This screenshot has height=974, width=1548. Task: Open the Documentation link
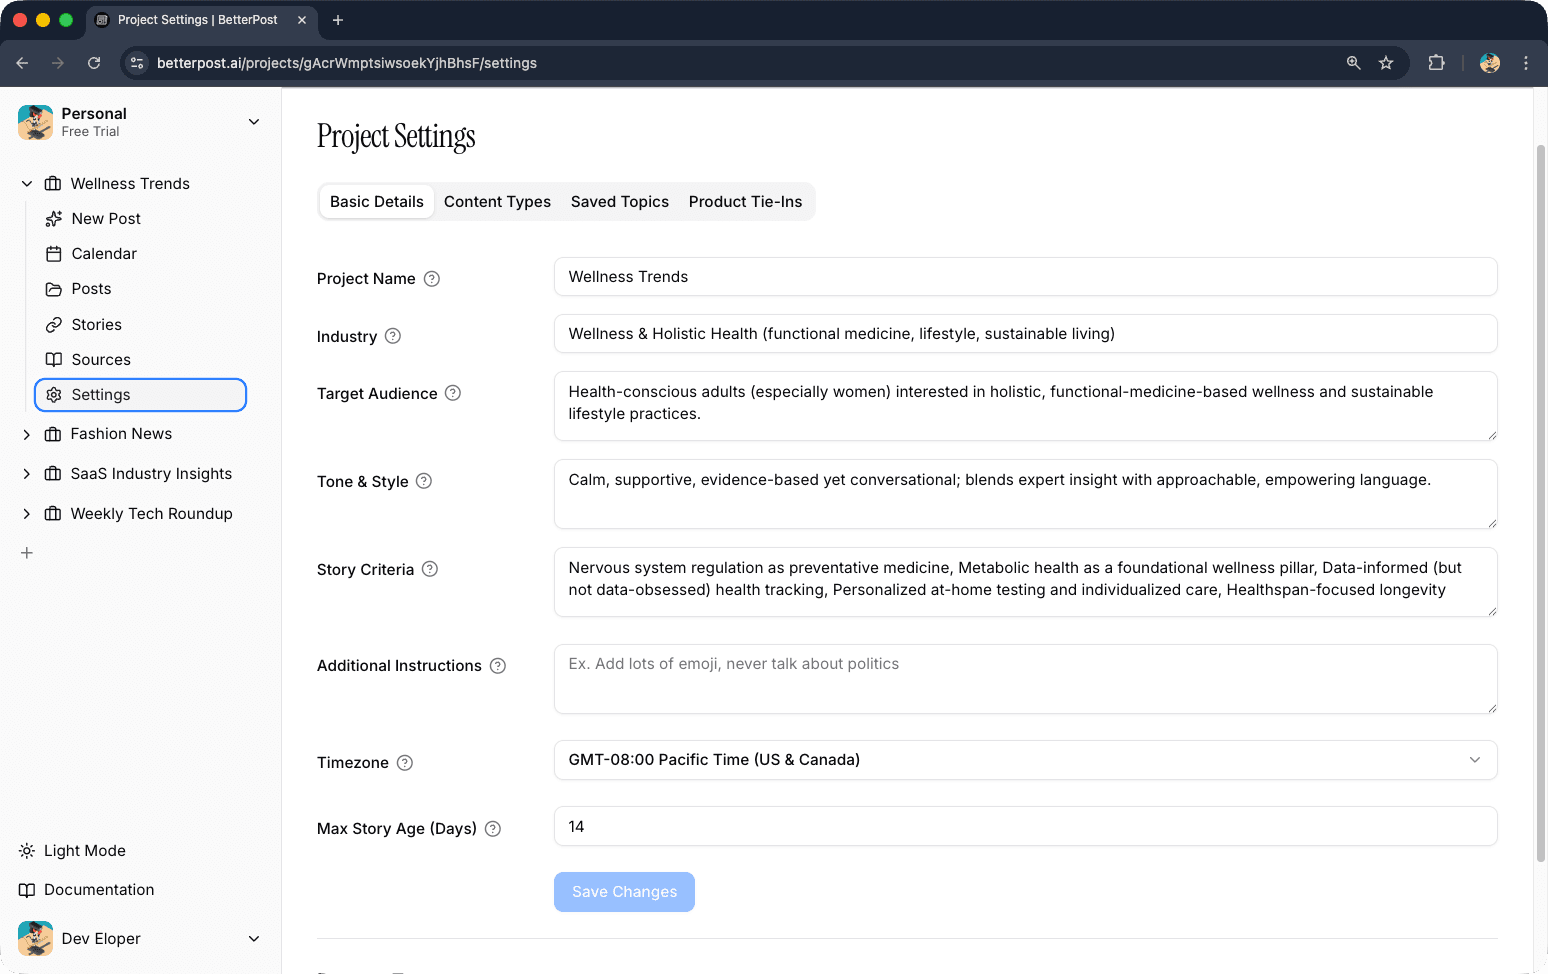tap(98, 889)
